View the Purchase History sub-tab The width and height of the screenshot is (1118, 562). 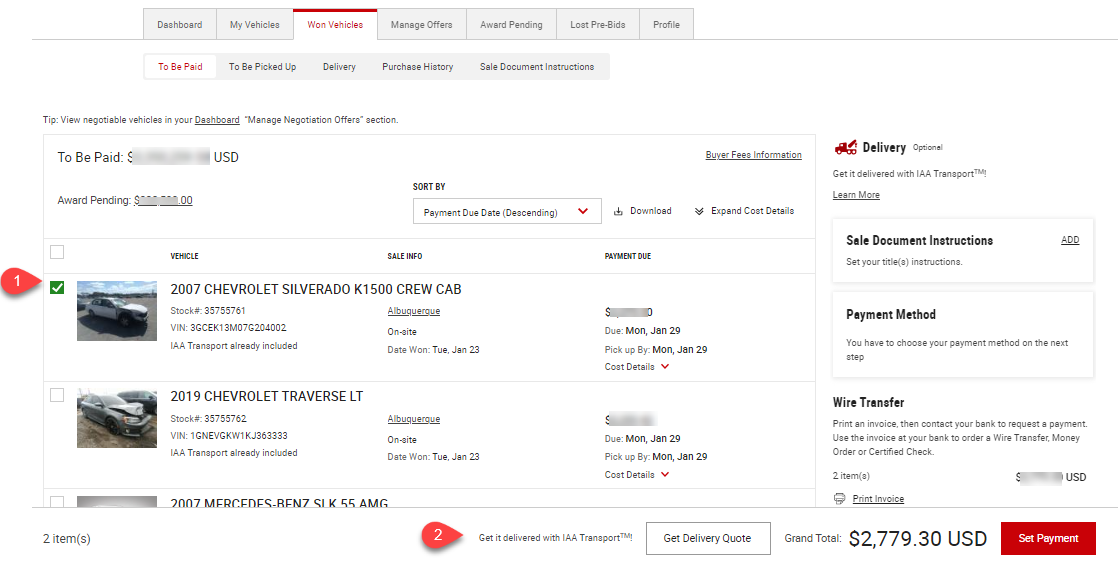[418, 66]
